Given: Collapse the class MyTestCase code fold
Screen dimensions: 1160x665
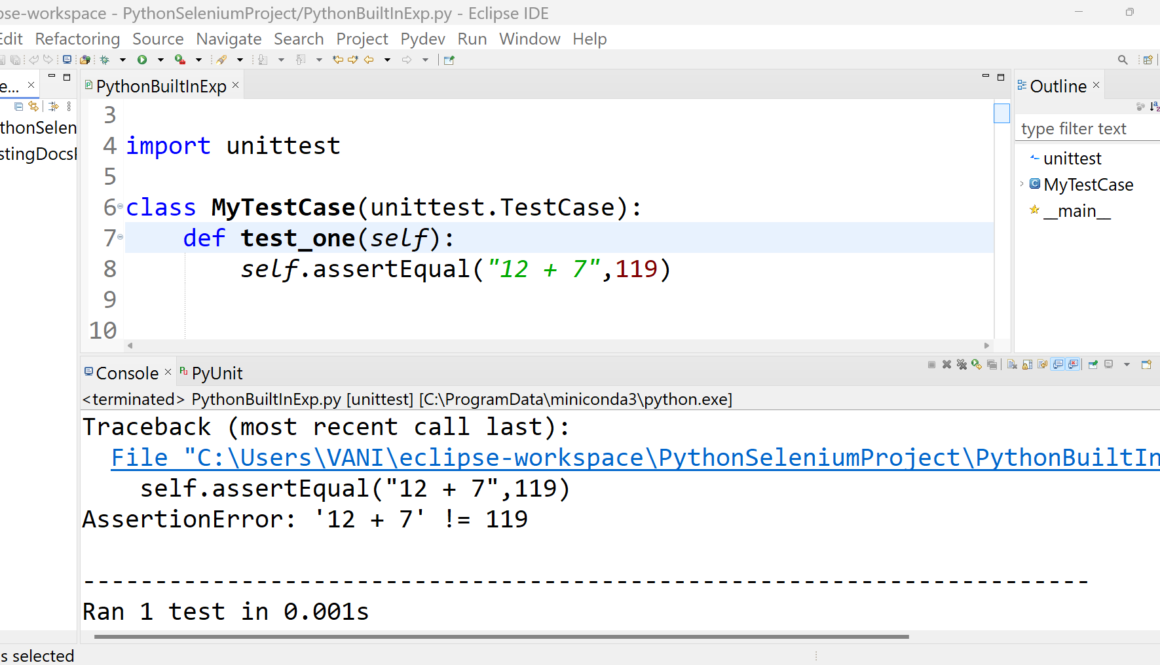Looking at the screenshot, I should point(120,208).
